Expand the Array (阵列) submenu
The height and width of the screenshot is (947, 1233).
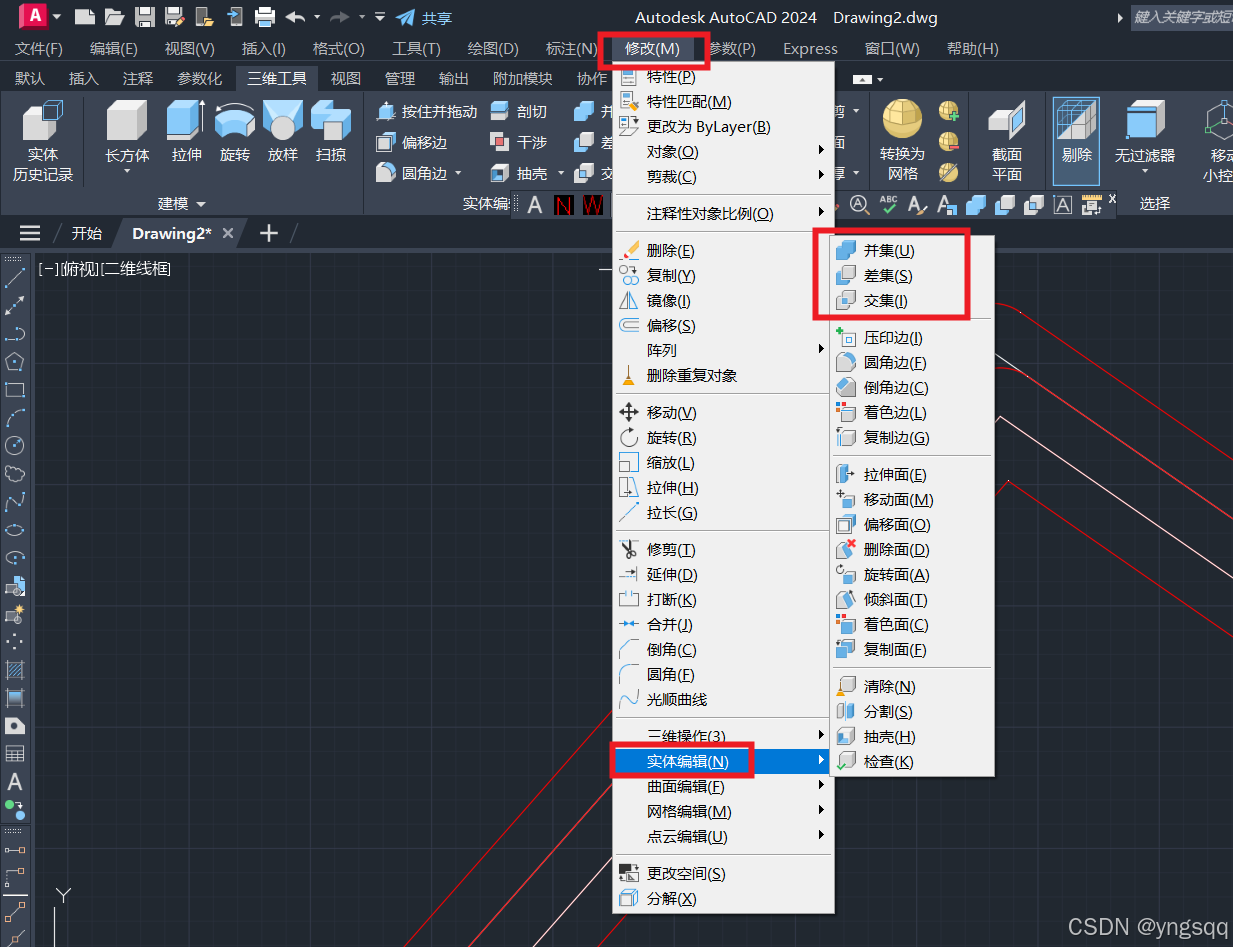tap(723, 351)
